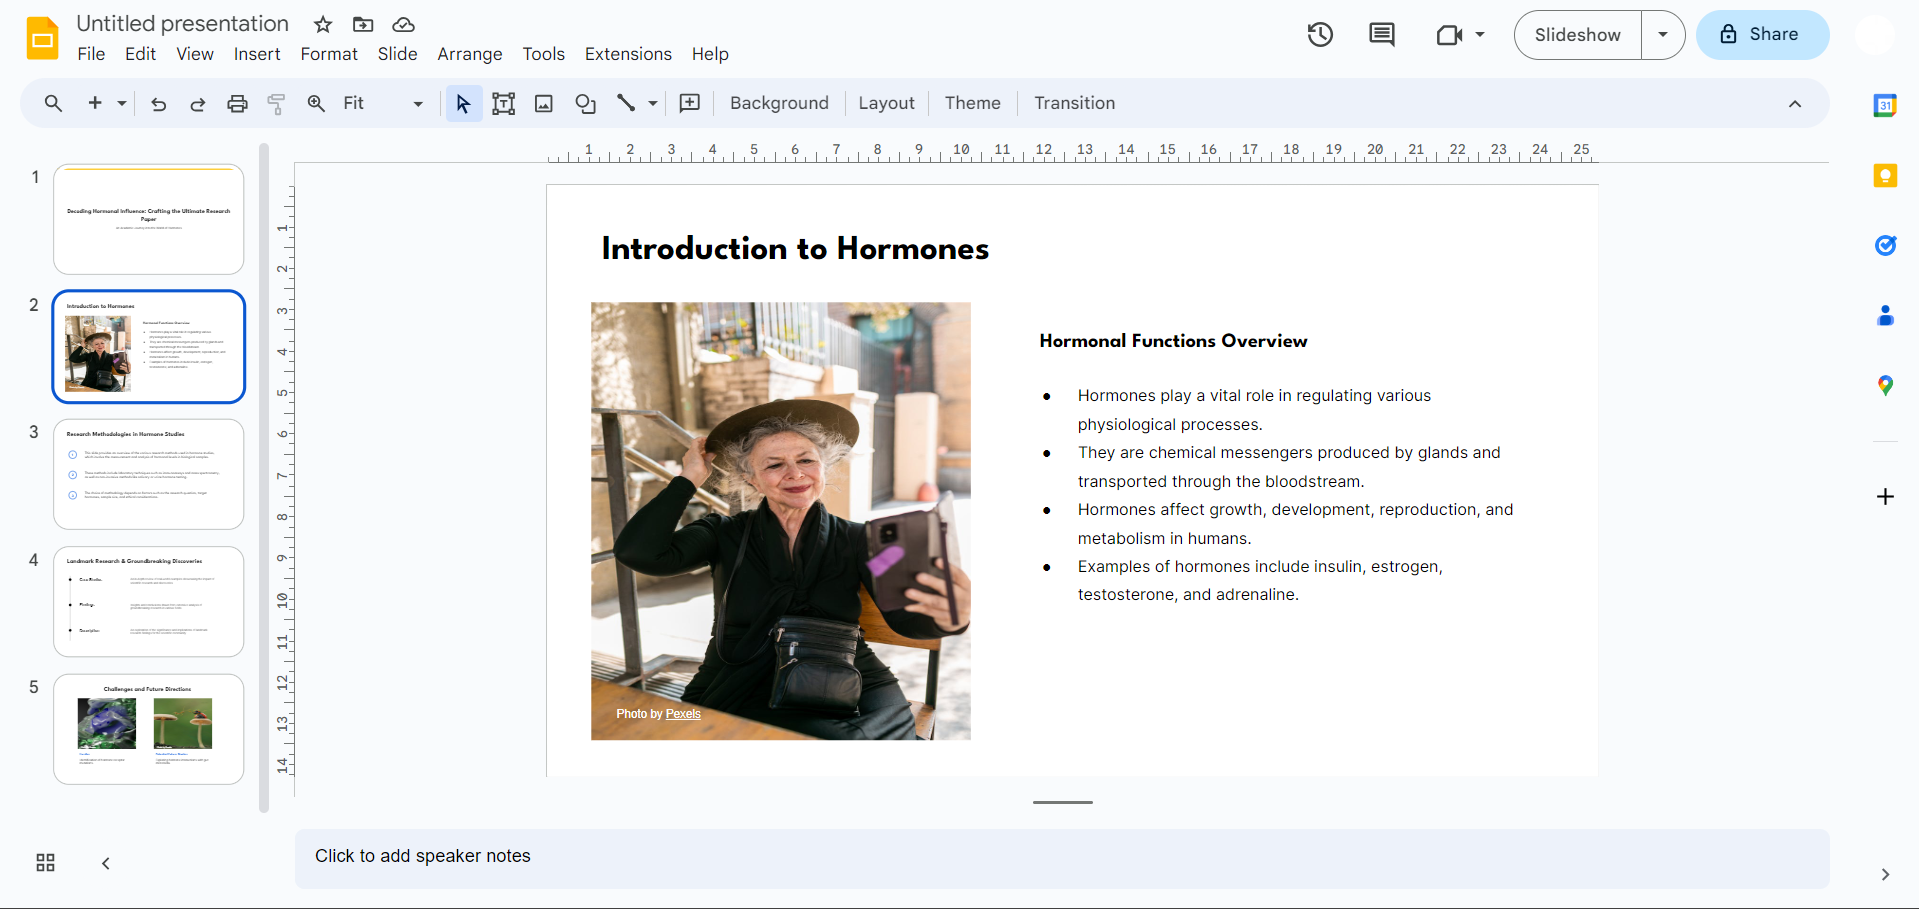Viewport: 1919px width, 909px height.
Task: Select the shape tool icon
Action: [585, 104]
